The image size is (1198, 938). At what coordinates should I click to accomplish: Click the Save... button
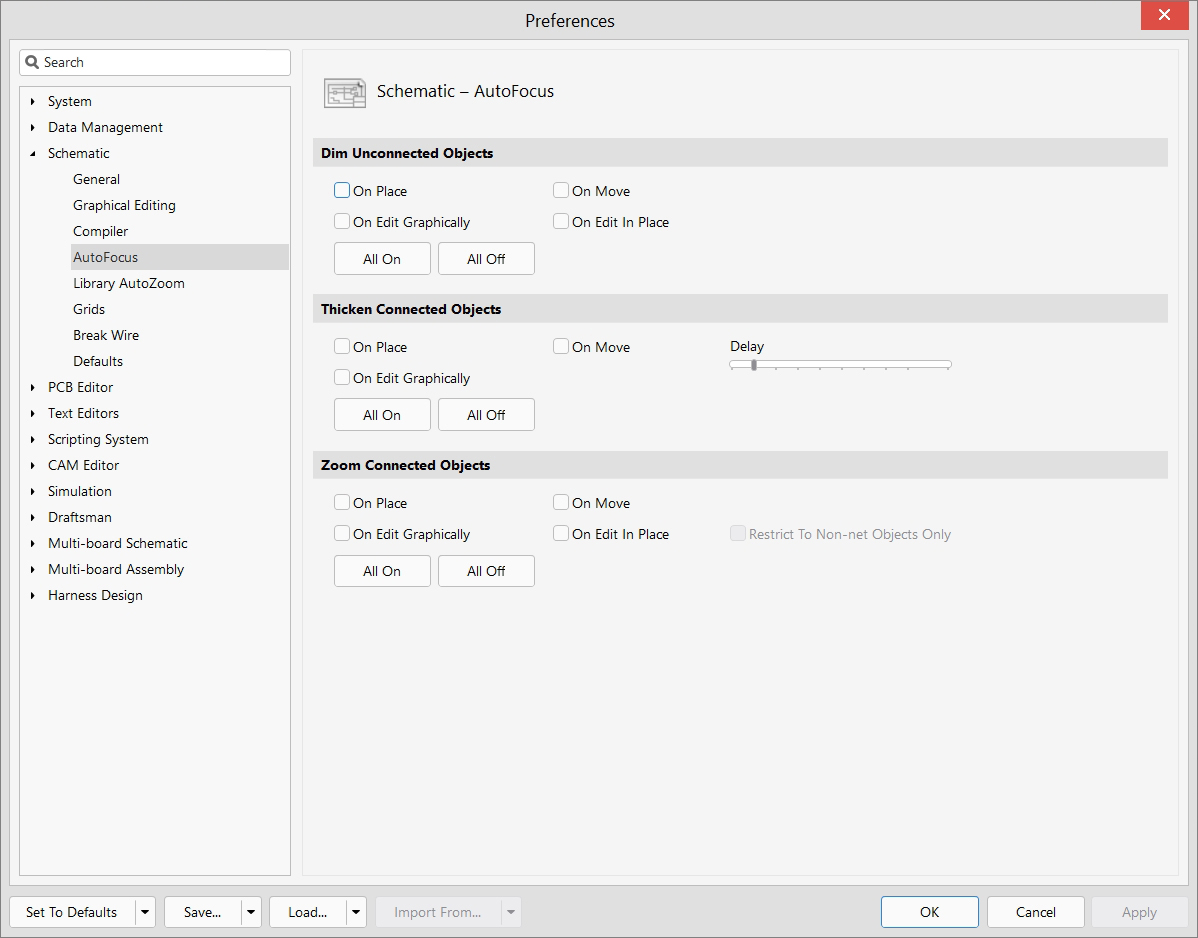202,912
